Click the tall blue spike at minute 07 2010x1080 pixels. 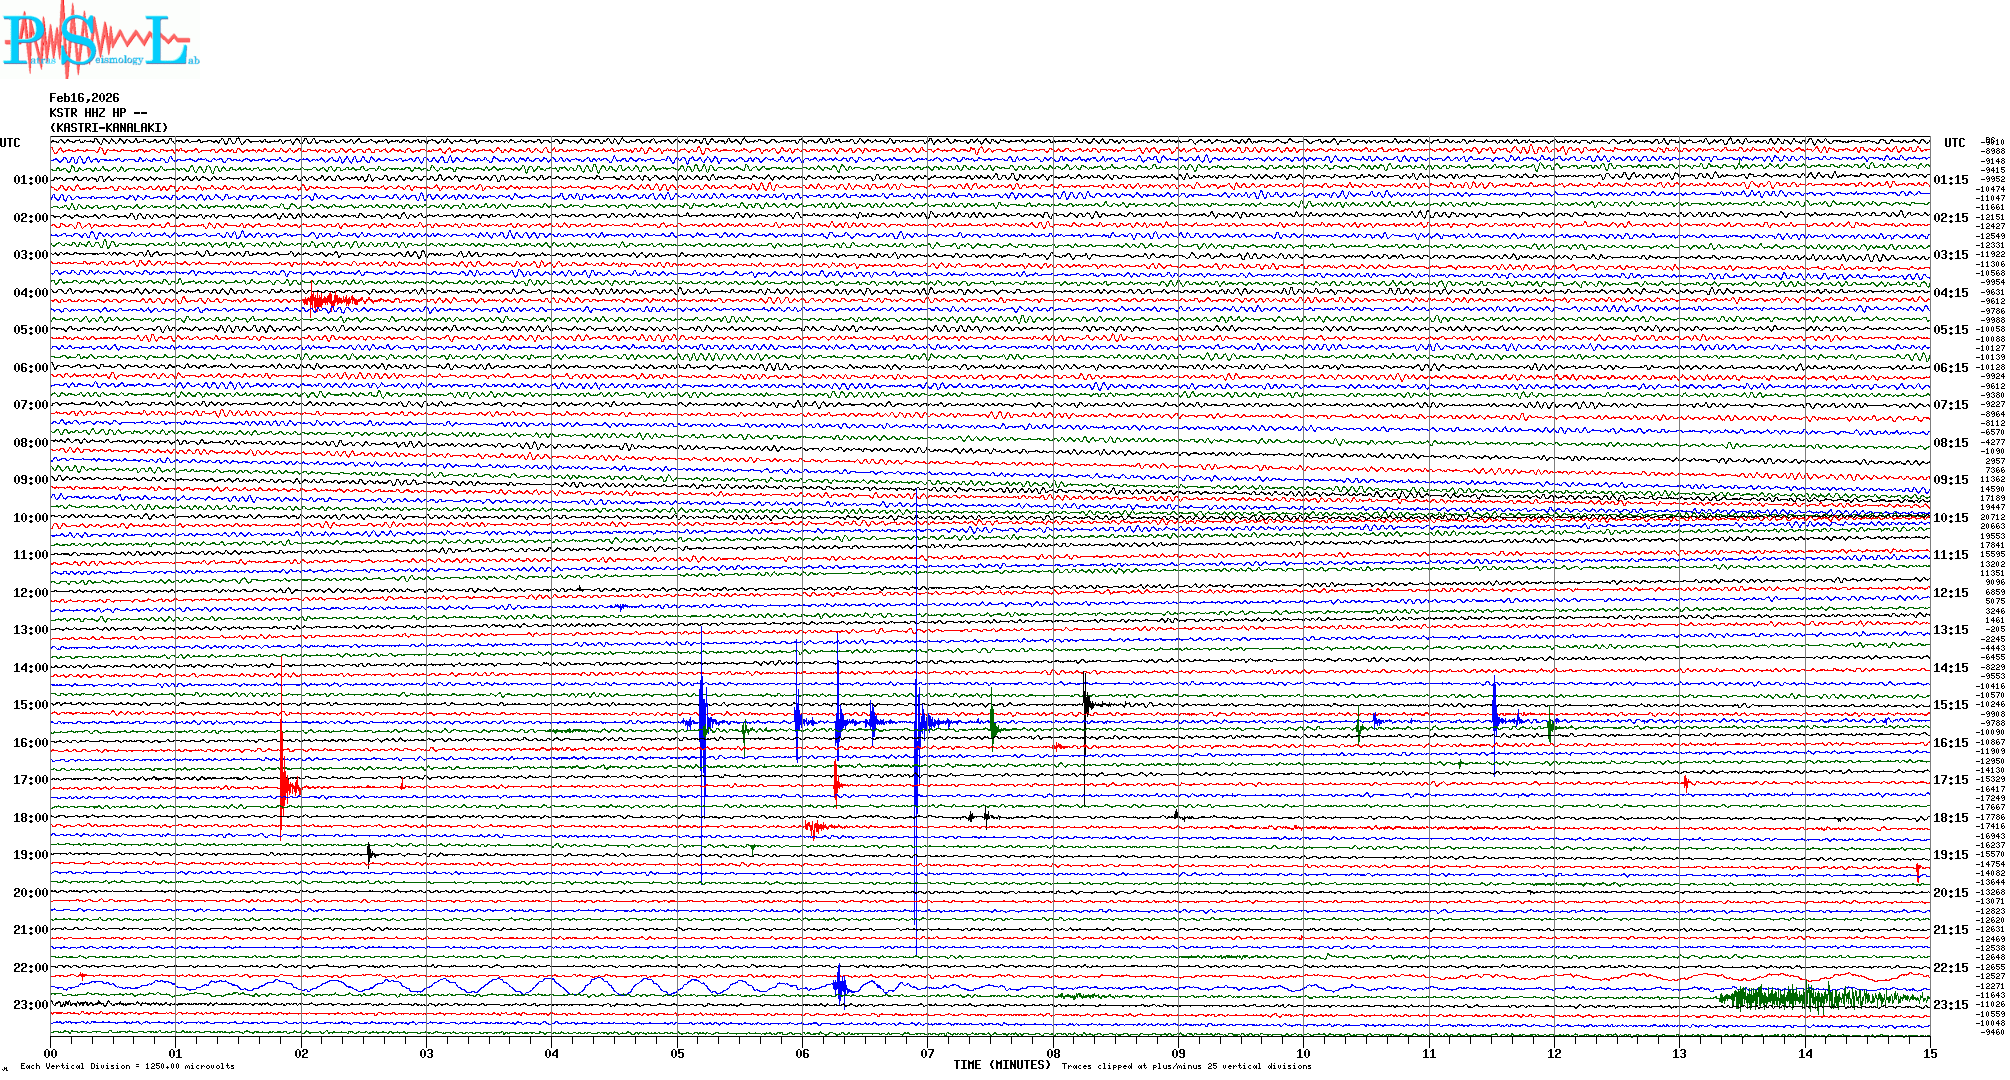coord(917,720)
